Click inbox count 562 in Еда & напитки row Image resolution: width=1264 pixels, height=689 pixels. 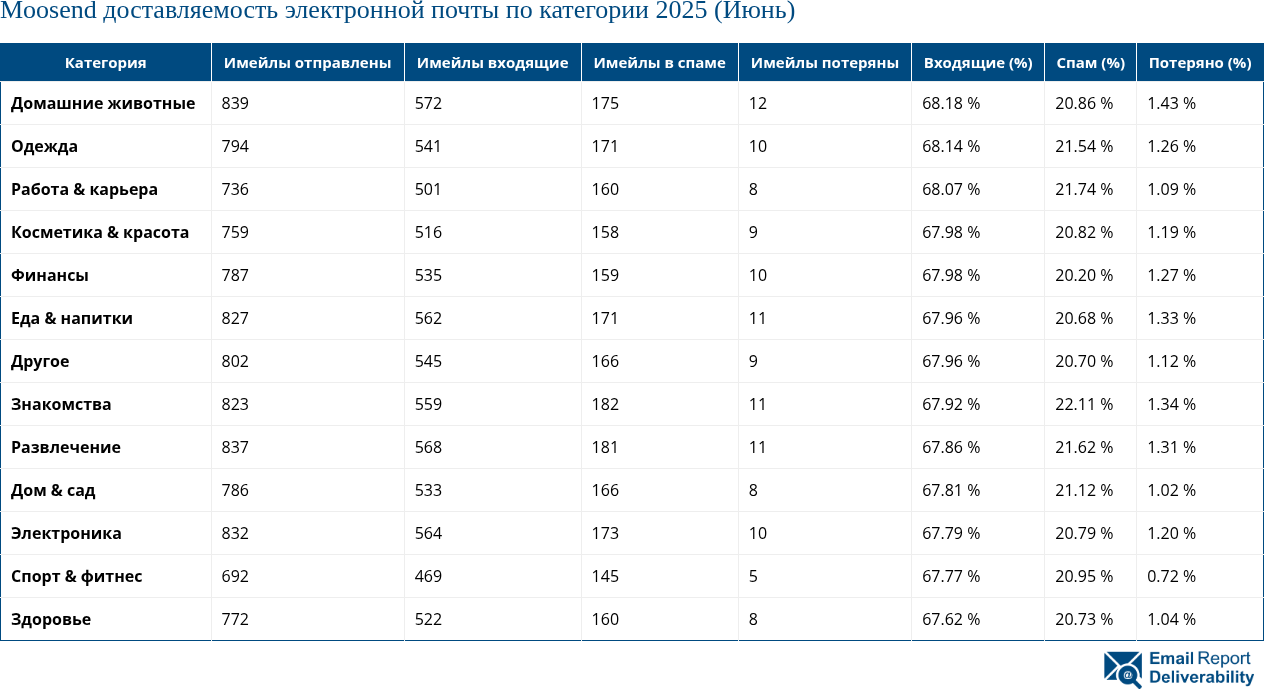pyautogui.click(x=428, y=318)
